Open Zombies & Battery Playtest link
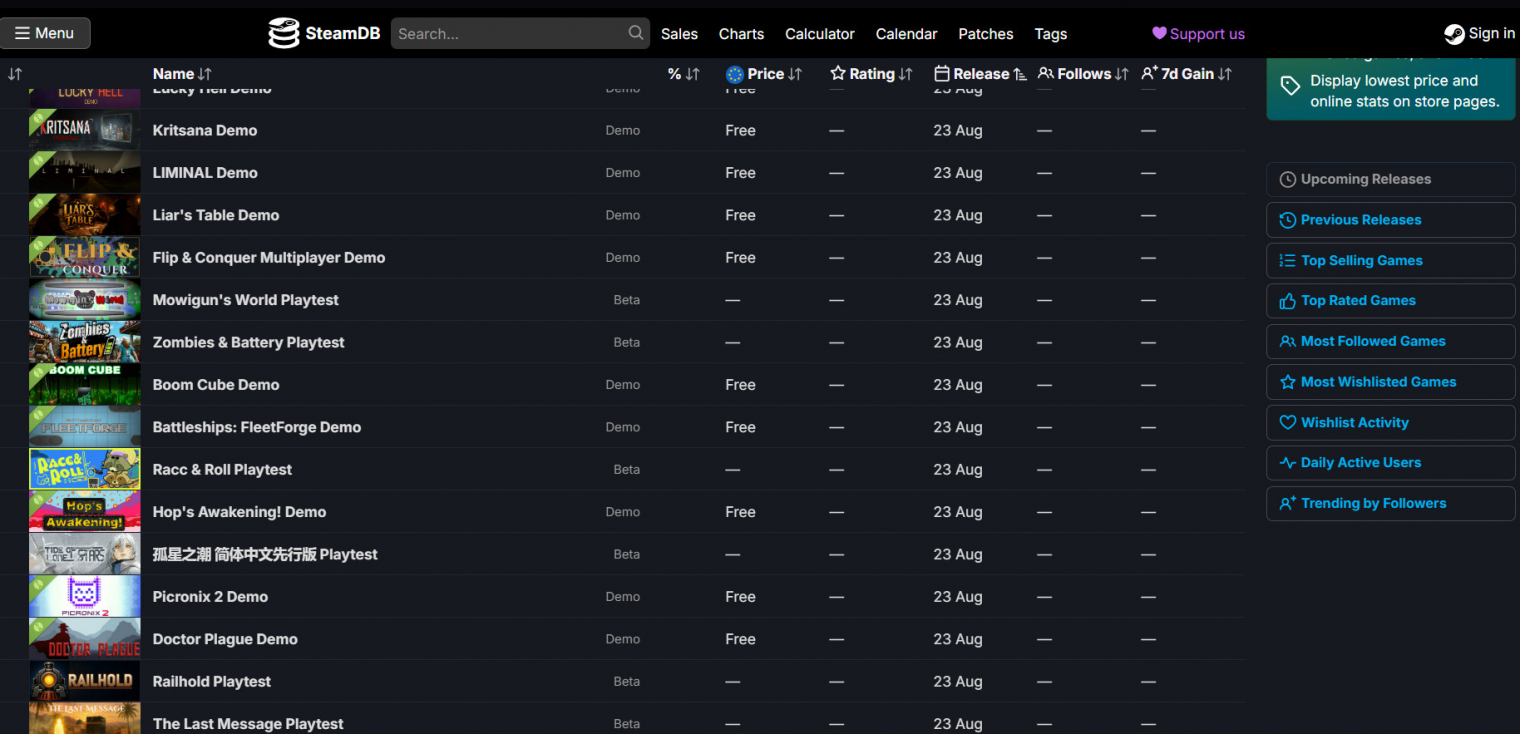 [249, 342]
